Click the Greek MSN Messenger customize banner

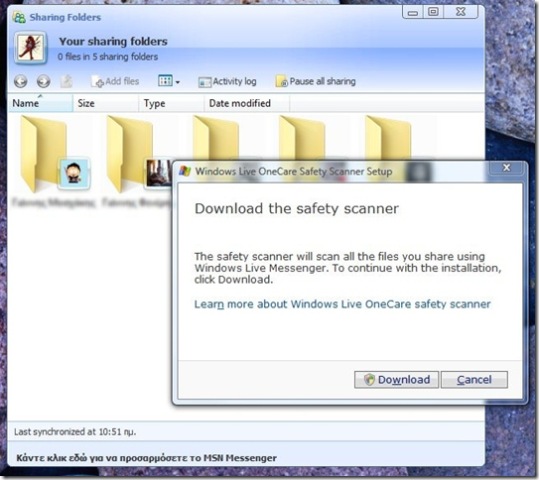(x=146, y=458)
